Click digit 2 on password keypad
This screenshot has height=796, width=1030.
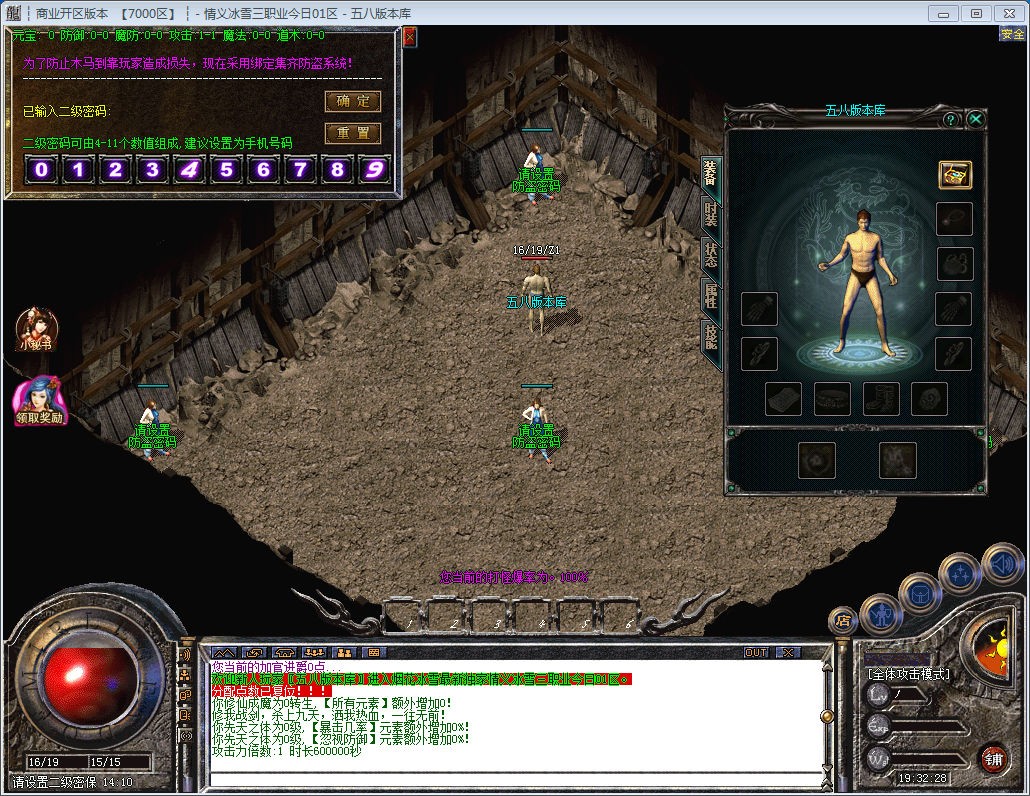point(115,169)
